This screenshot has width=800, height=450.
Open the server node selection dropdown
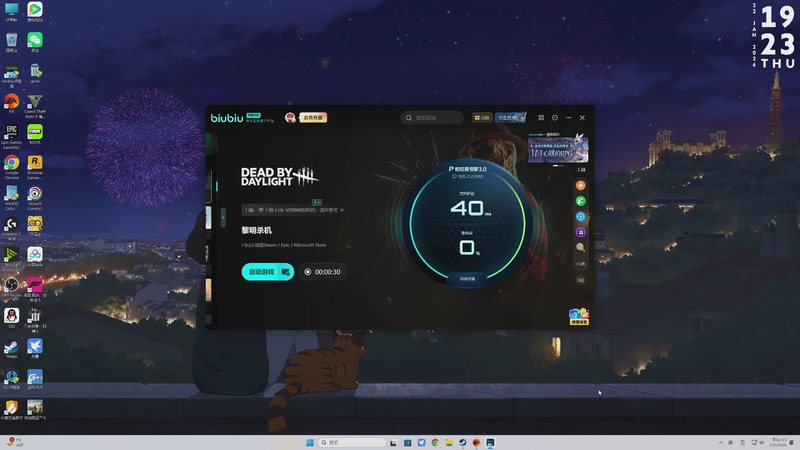coord(294,210)
